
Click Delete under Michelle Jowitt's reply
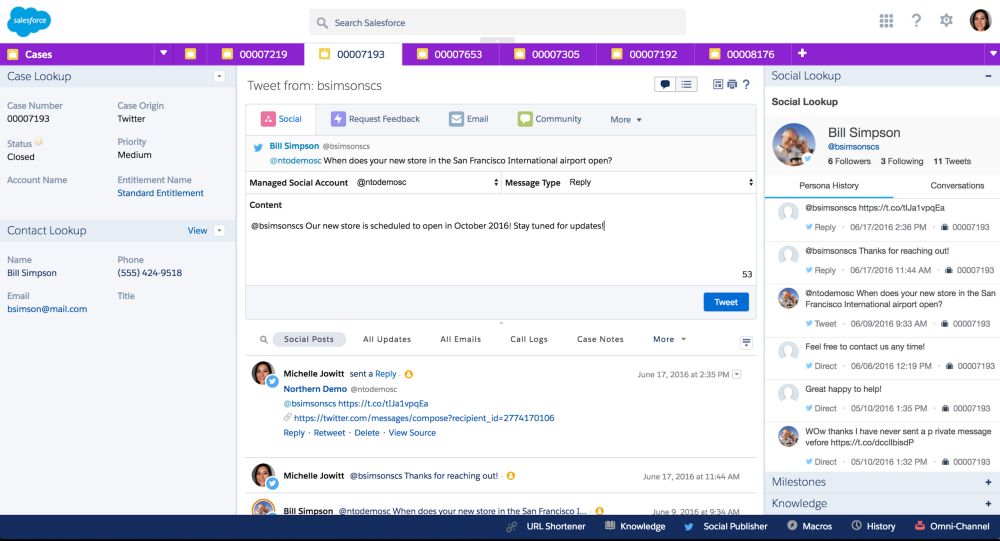[x=367, y=433]
